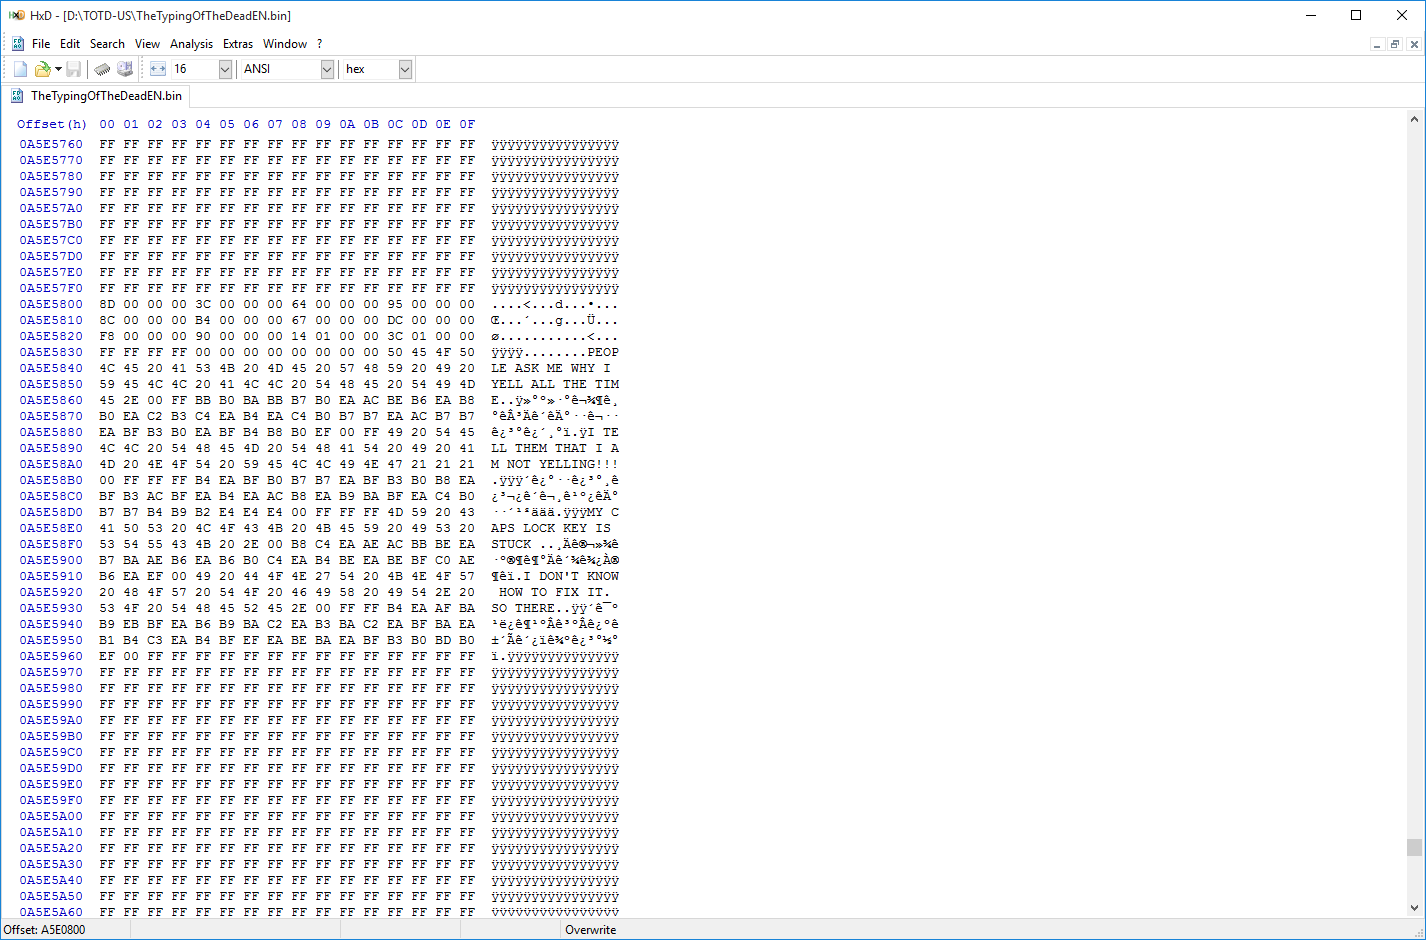This screenshot has height=940, width=1426.
Task: Open the Extras menu
Action: tap(238, 44)
